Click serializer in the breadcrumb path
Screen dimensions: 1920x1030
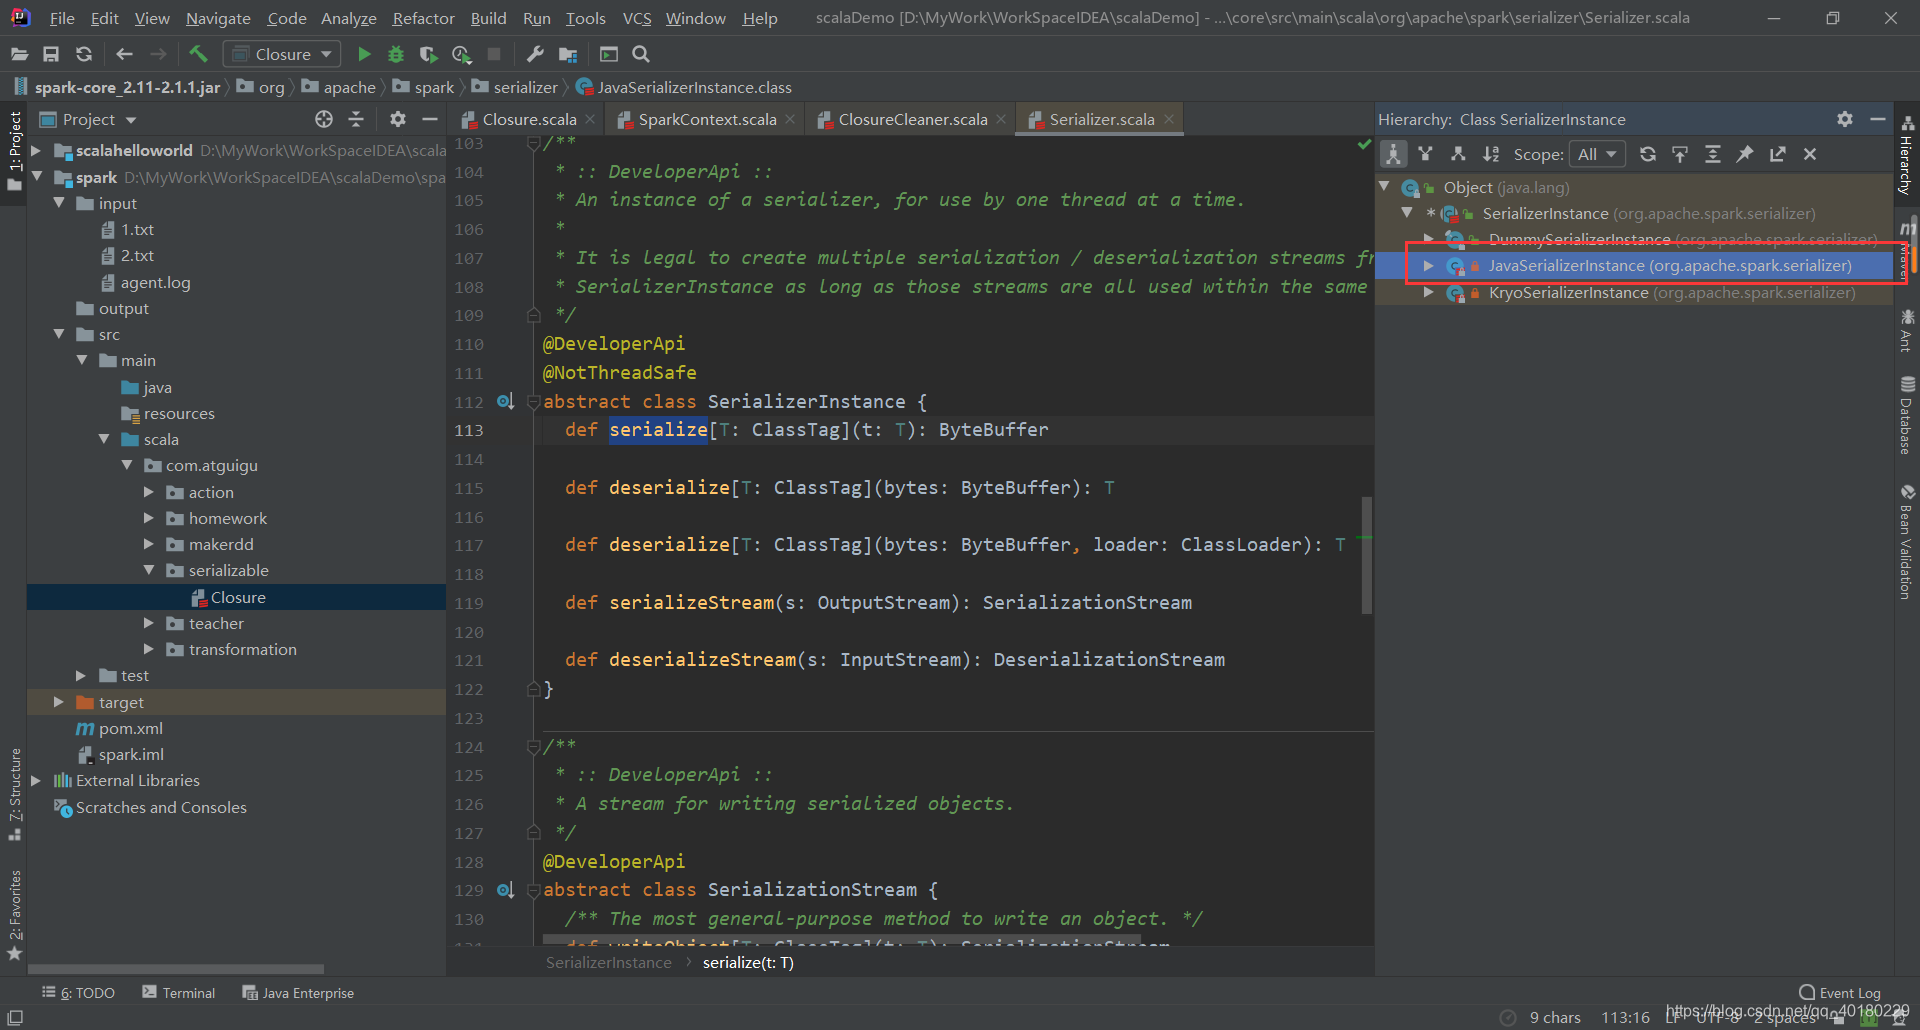point(525,87)
